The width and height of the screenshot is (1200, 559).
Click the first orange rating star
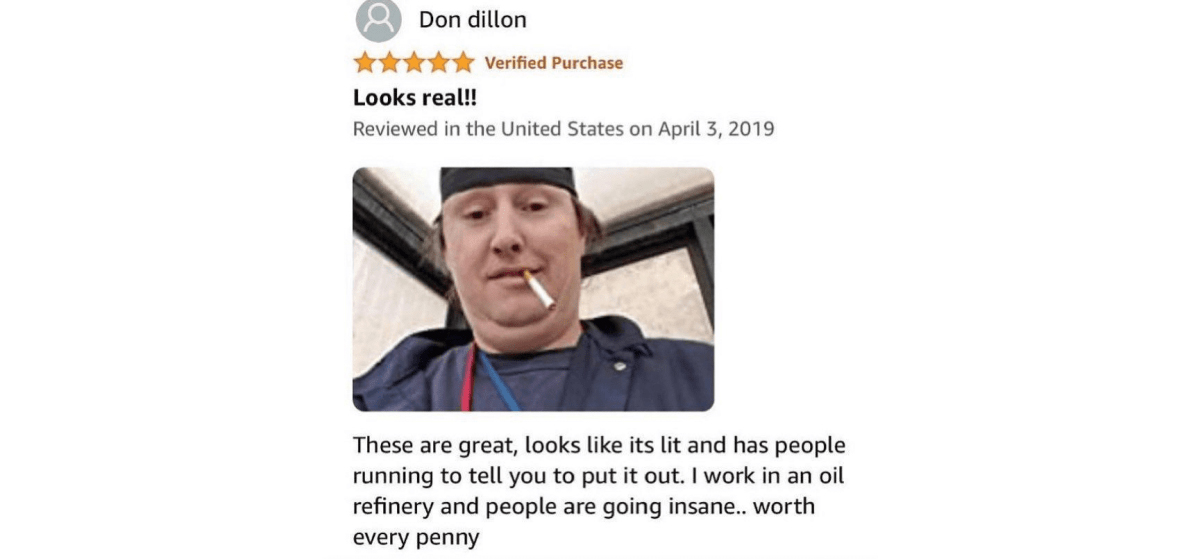pyautogui.click(x=365, y=63)
